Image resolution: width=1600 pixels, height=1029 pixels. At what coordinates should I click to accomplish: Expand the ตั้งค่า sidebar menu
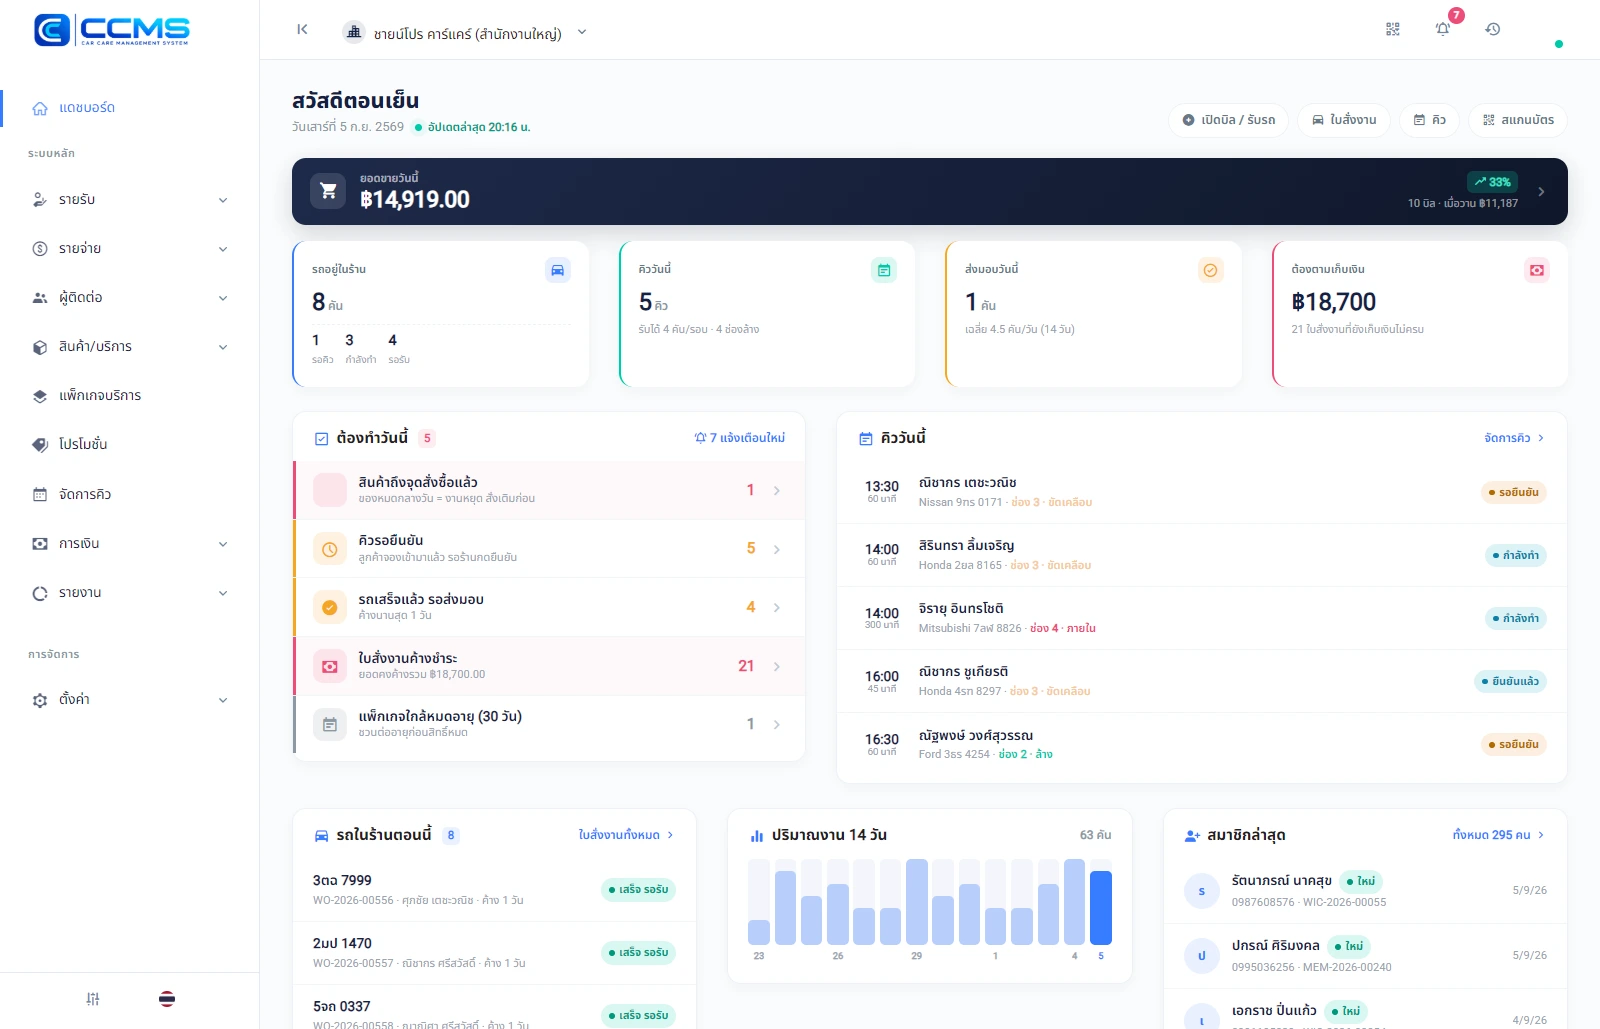pyautogui.click(x=130, y=700)
